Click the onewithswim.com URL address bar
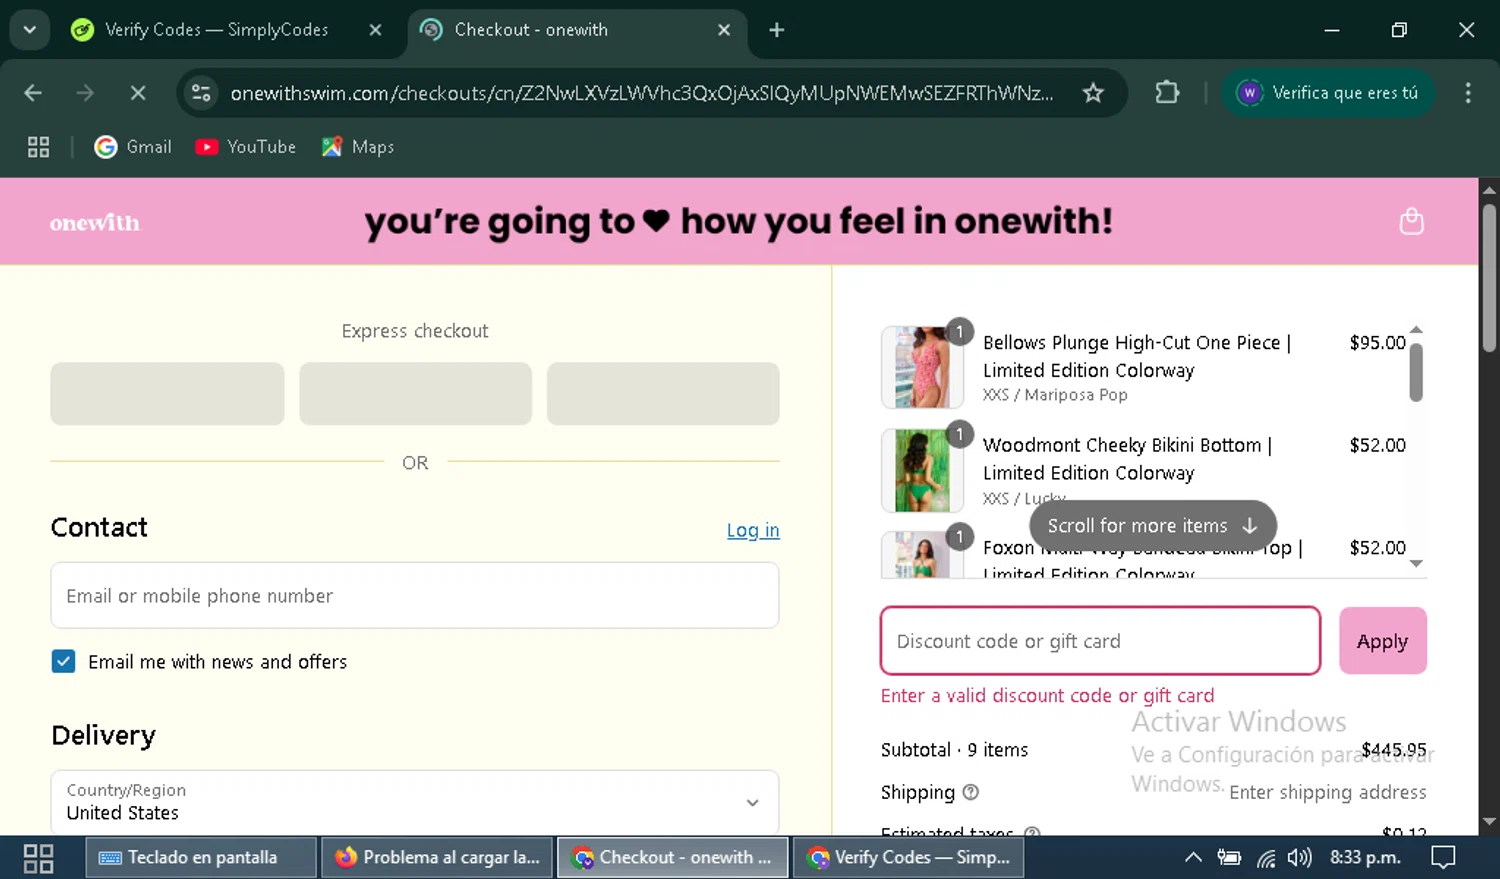This screenshot has width=1500, height=879. 641,93
